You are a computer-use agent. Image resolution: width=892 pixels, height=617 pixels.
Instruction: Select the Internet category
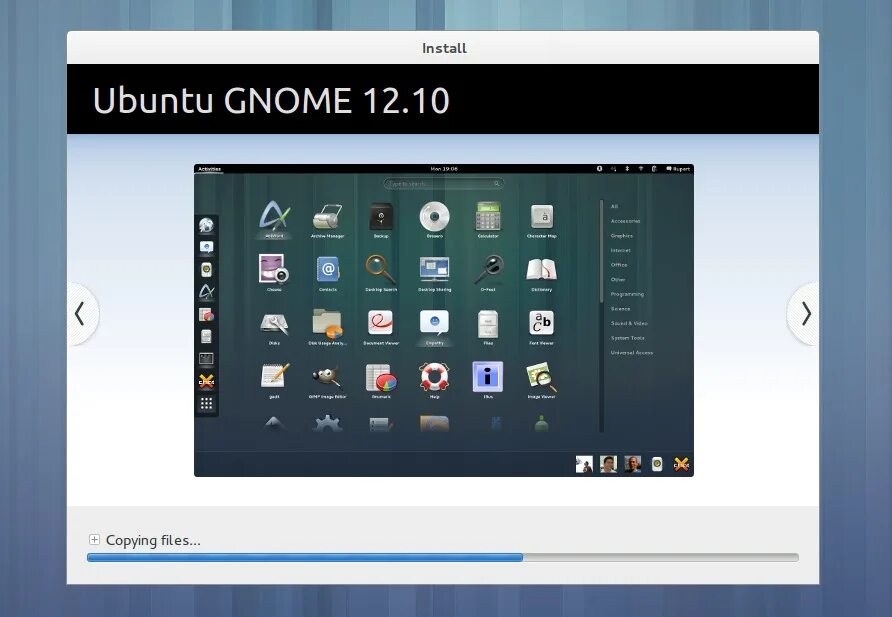click(621, 250)
